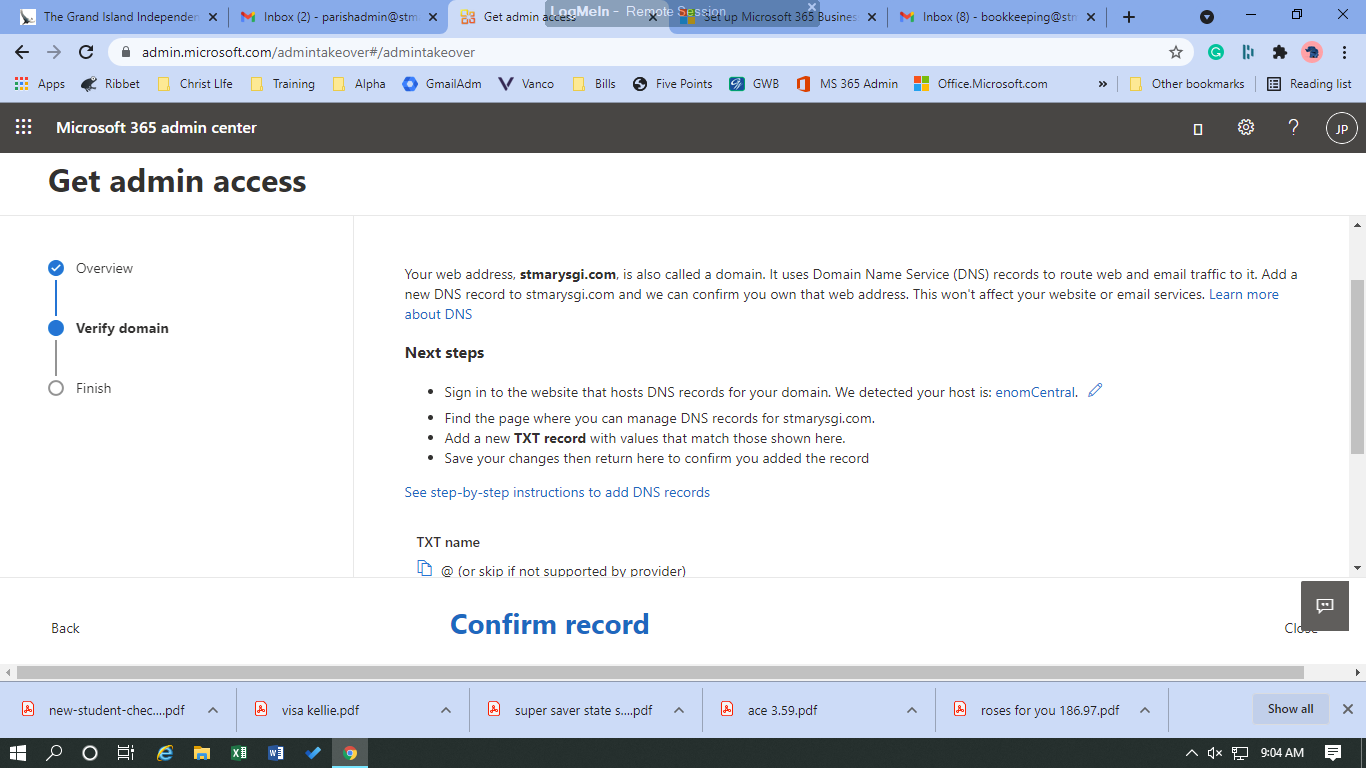Open step-by-step instructions to add DNS records
This screenshot has width=1366, height=768.
coord(557,492)
